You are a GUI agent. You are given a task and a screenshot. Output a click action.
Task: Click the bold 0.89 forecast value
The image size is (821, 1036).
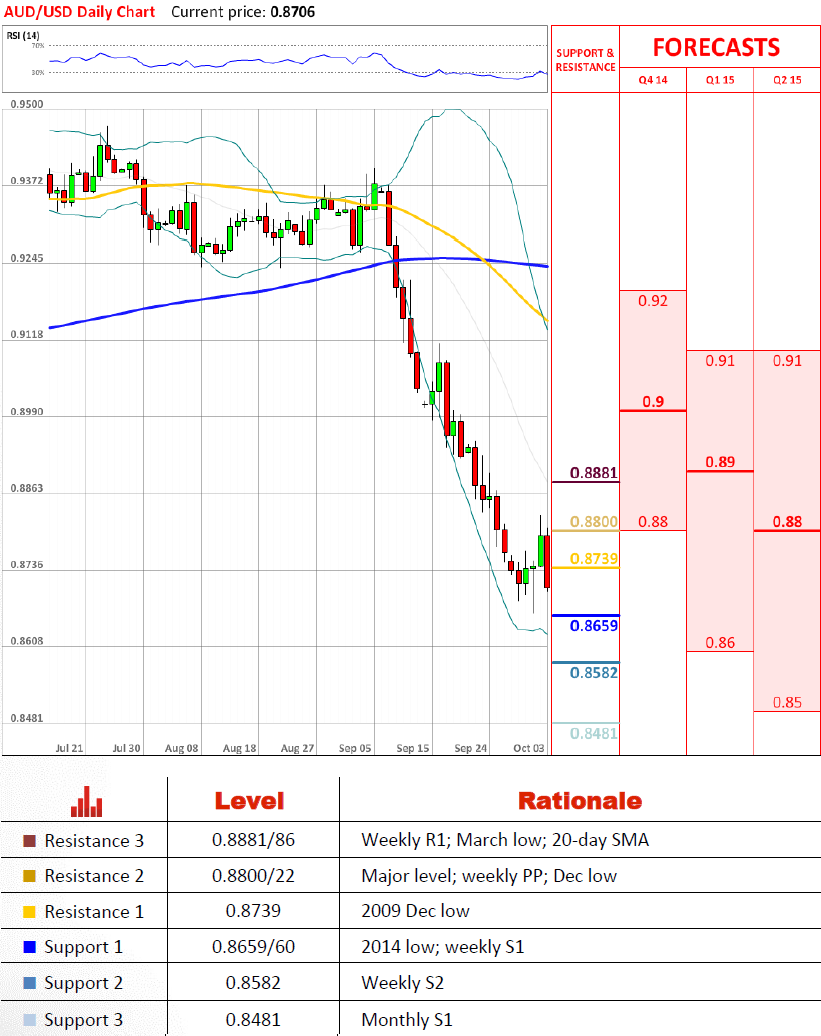(x=720, y=462)
